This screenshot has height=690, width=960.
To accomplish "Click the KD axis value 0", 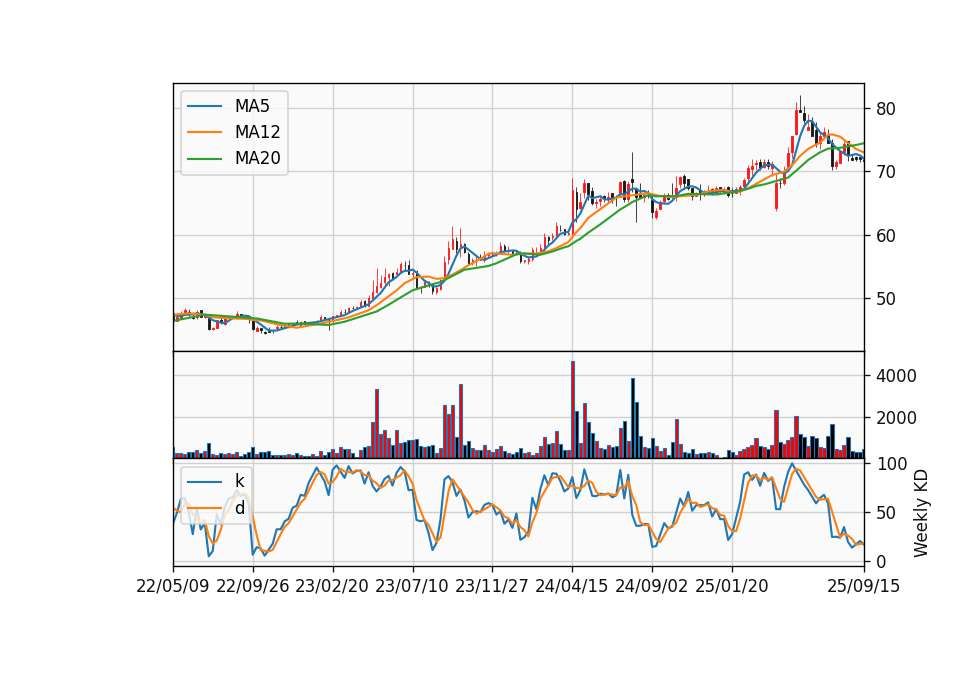I will click(881, 561).
